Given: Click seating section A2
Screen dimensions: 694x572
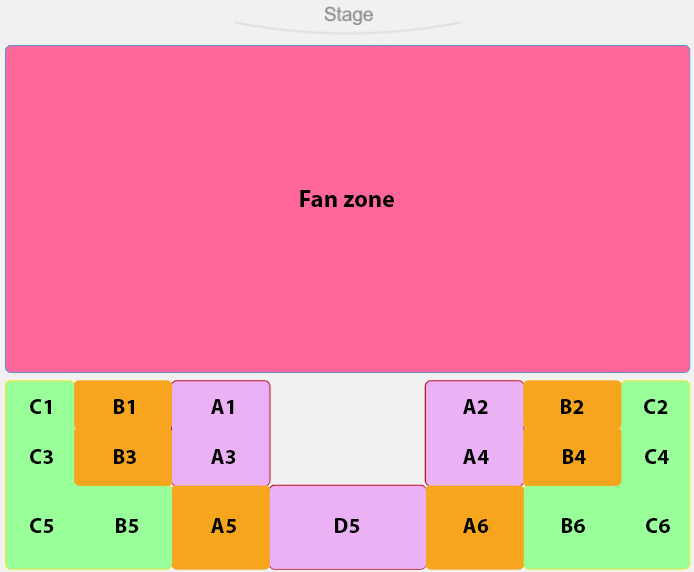Looking at the screenshot, I should [475, 406].
